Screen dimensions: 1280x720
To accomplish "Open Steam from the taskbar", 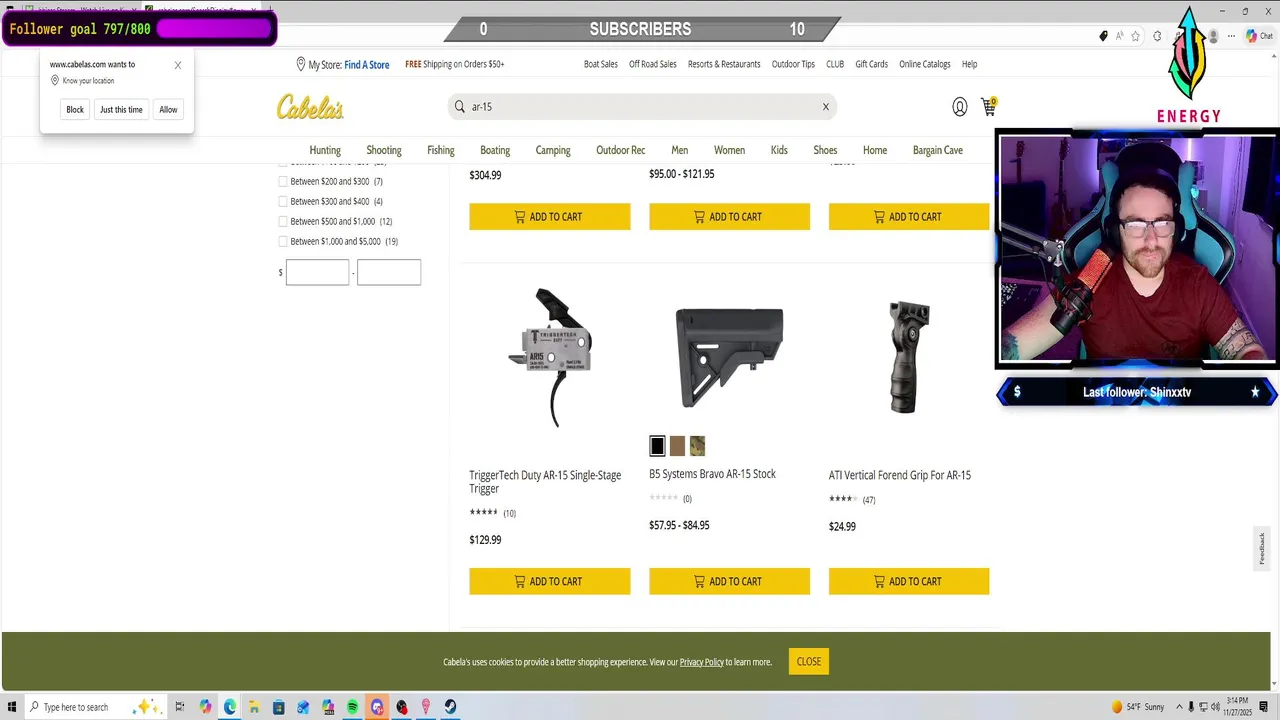I will pos(450,707).
